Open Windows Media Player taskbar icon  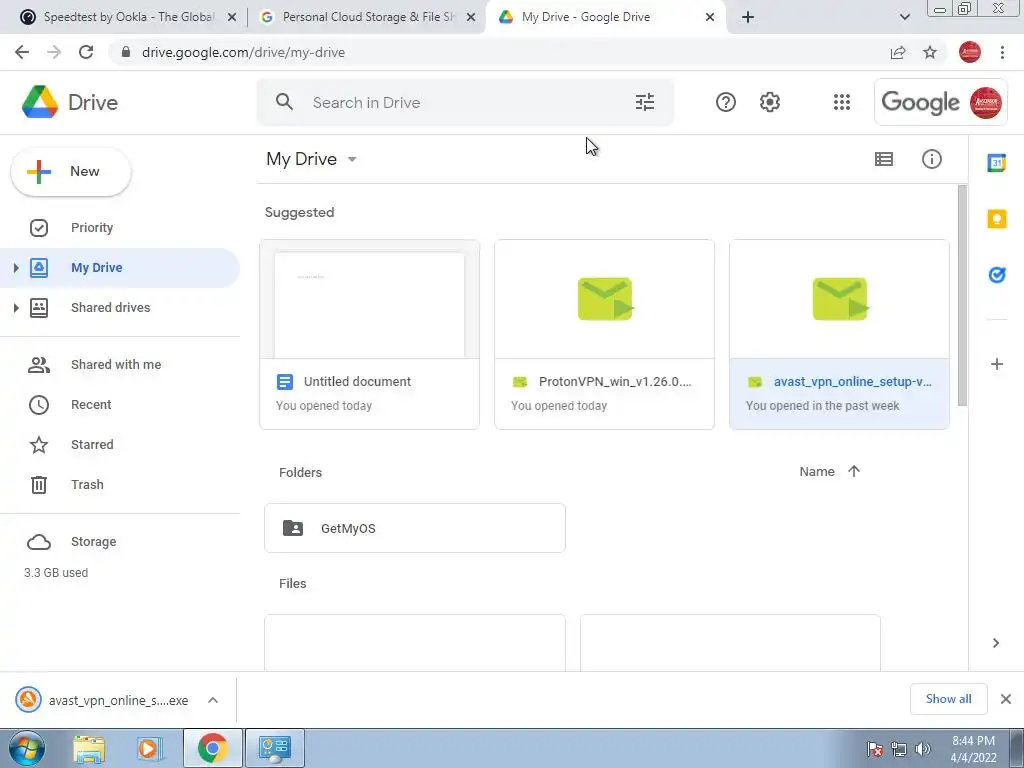click(x=150, y=748)
